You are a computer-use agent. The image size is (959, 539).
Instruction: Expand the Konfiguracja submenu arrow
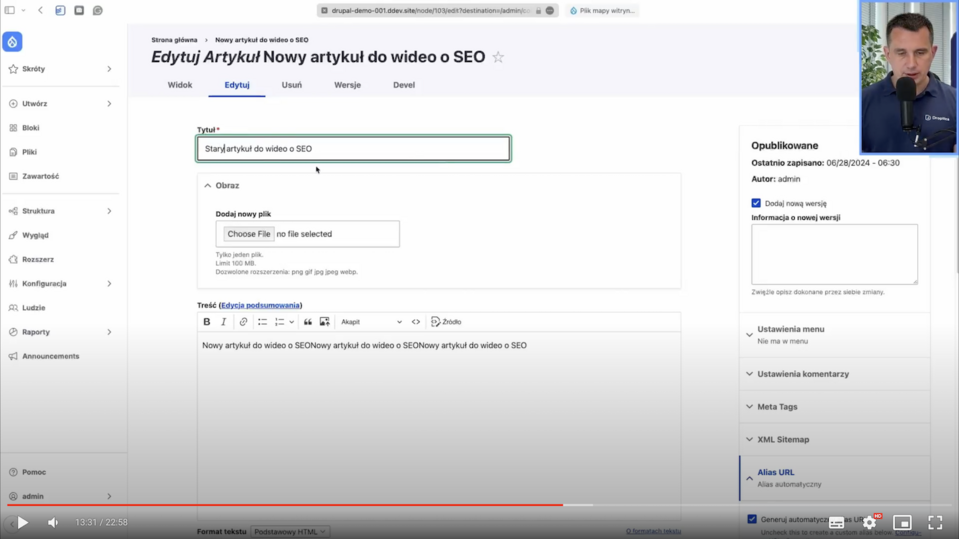109,284
